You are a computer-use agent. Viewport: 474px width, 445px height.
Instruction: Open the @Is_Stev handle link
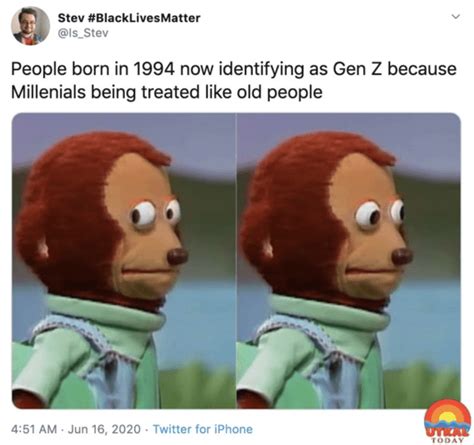[83, 33]
